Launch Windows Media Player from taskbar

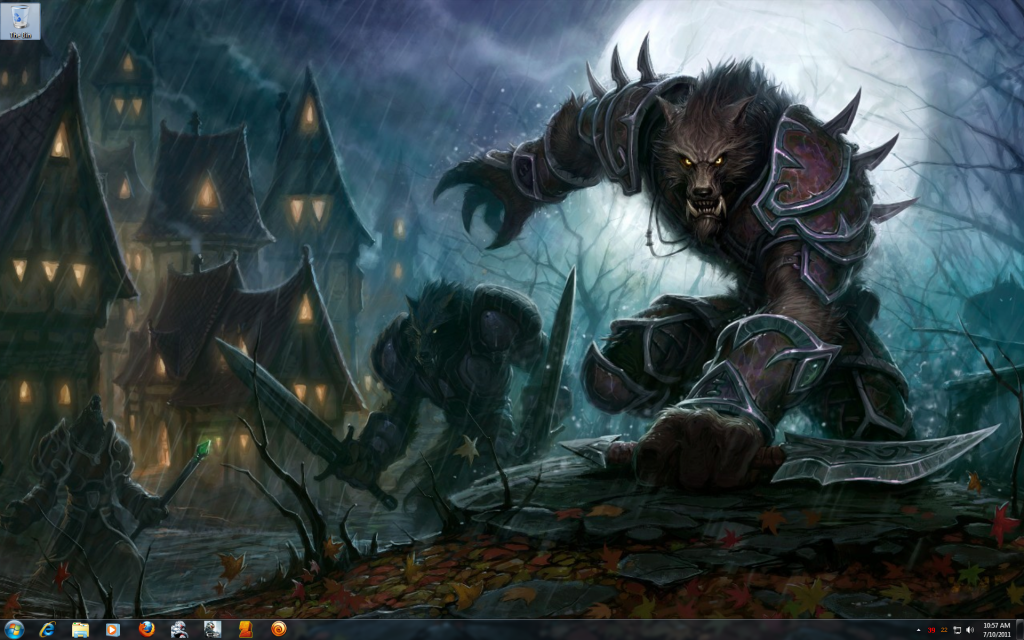pyautogui.click(x=113, y=630)
